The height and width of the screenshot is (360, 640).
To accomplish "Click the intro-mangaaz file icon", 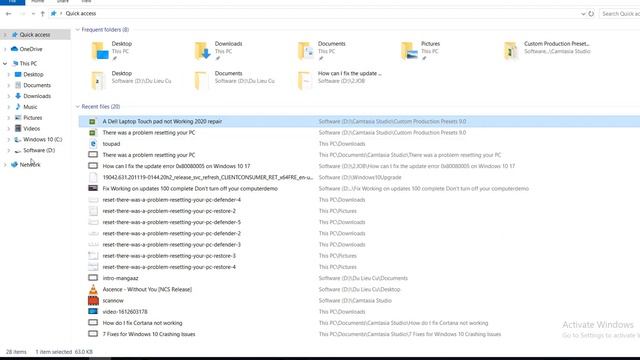I will click(93, 278).
